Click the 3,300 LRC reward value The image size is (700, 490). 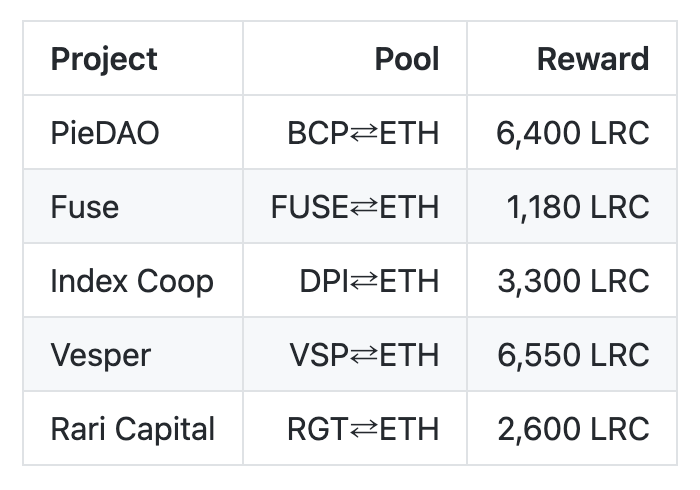tap(574, 281)
